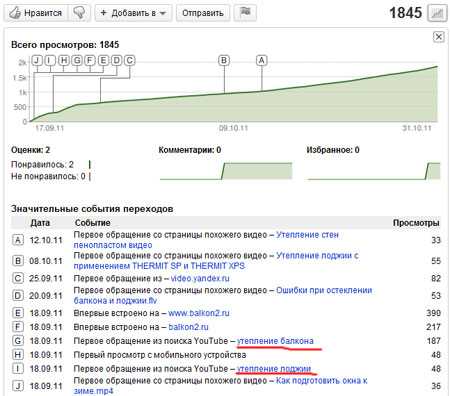This screenshot has height=396, width=450.
Task: Open the утепление лоджии search link
Action: 274,369
